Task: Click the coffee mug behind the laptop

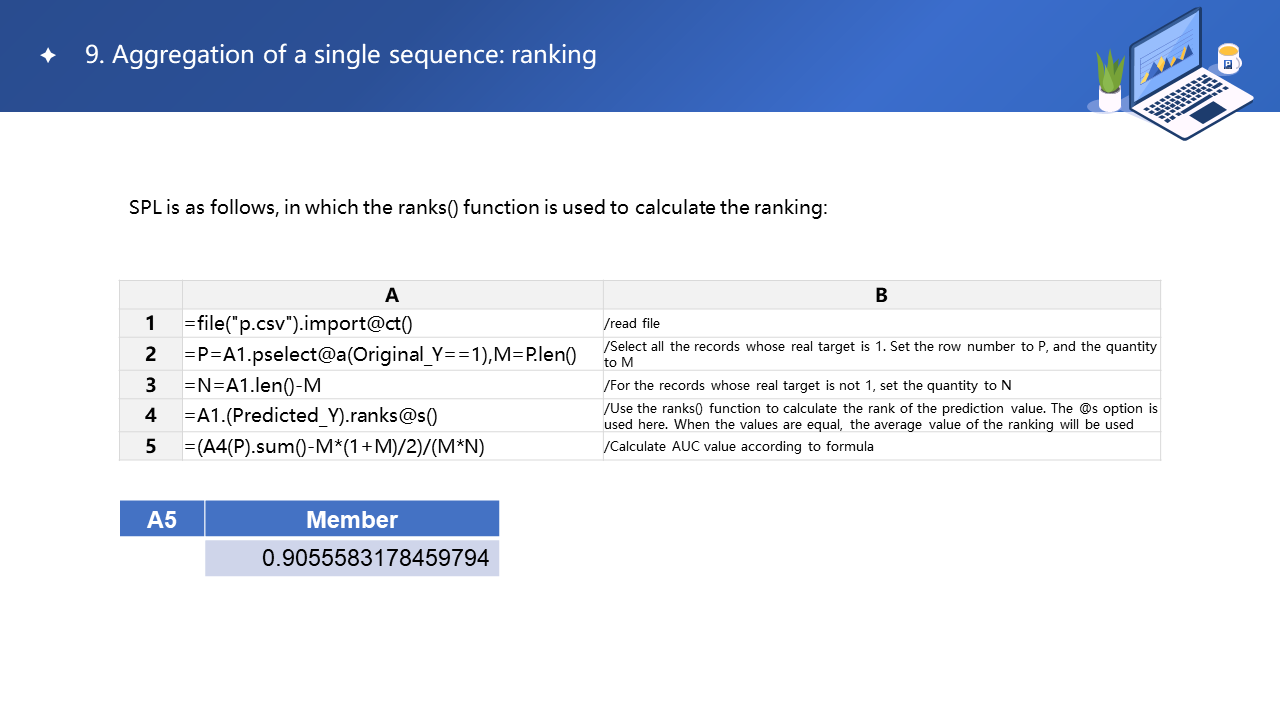Action: [1229, 58]
